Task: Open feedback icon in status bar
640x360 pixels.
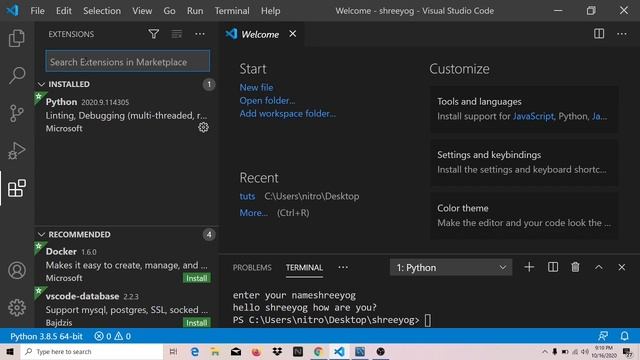Action: click(x=603, y=336)
